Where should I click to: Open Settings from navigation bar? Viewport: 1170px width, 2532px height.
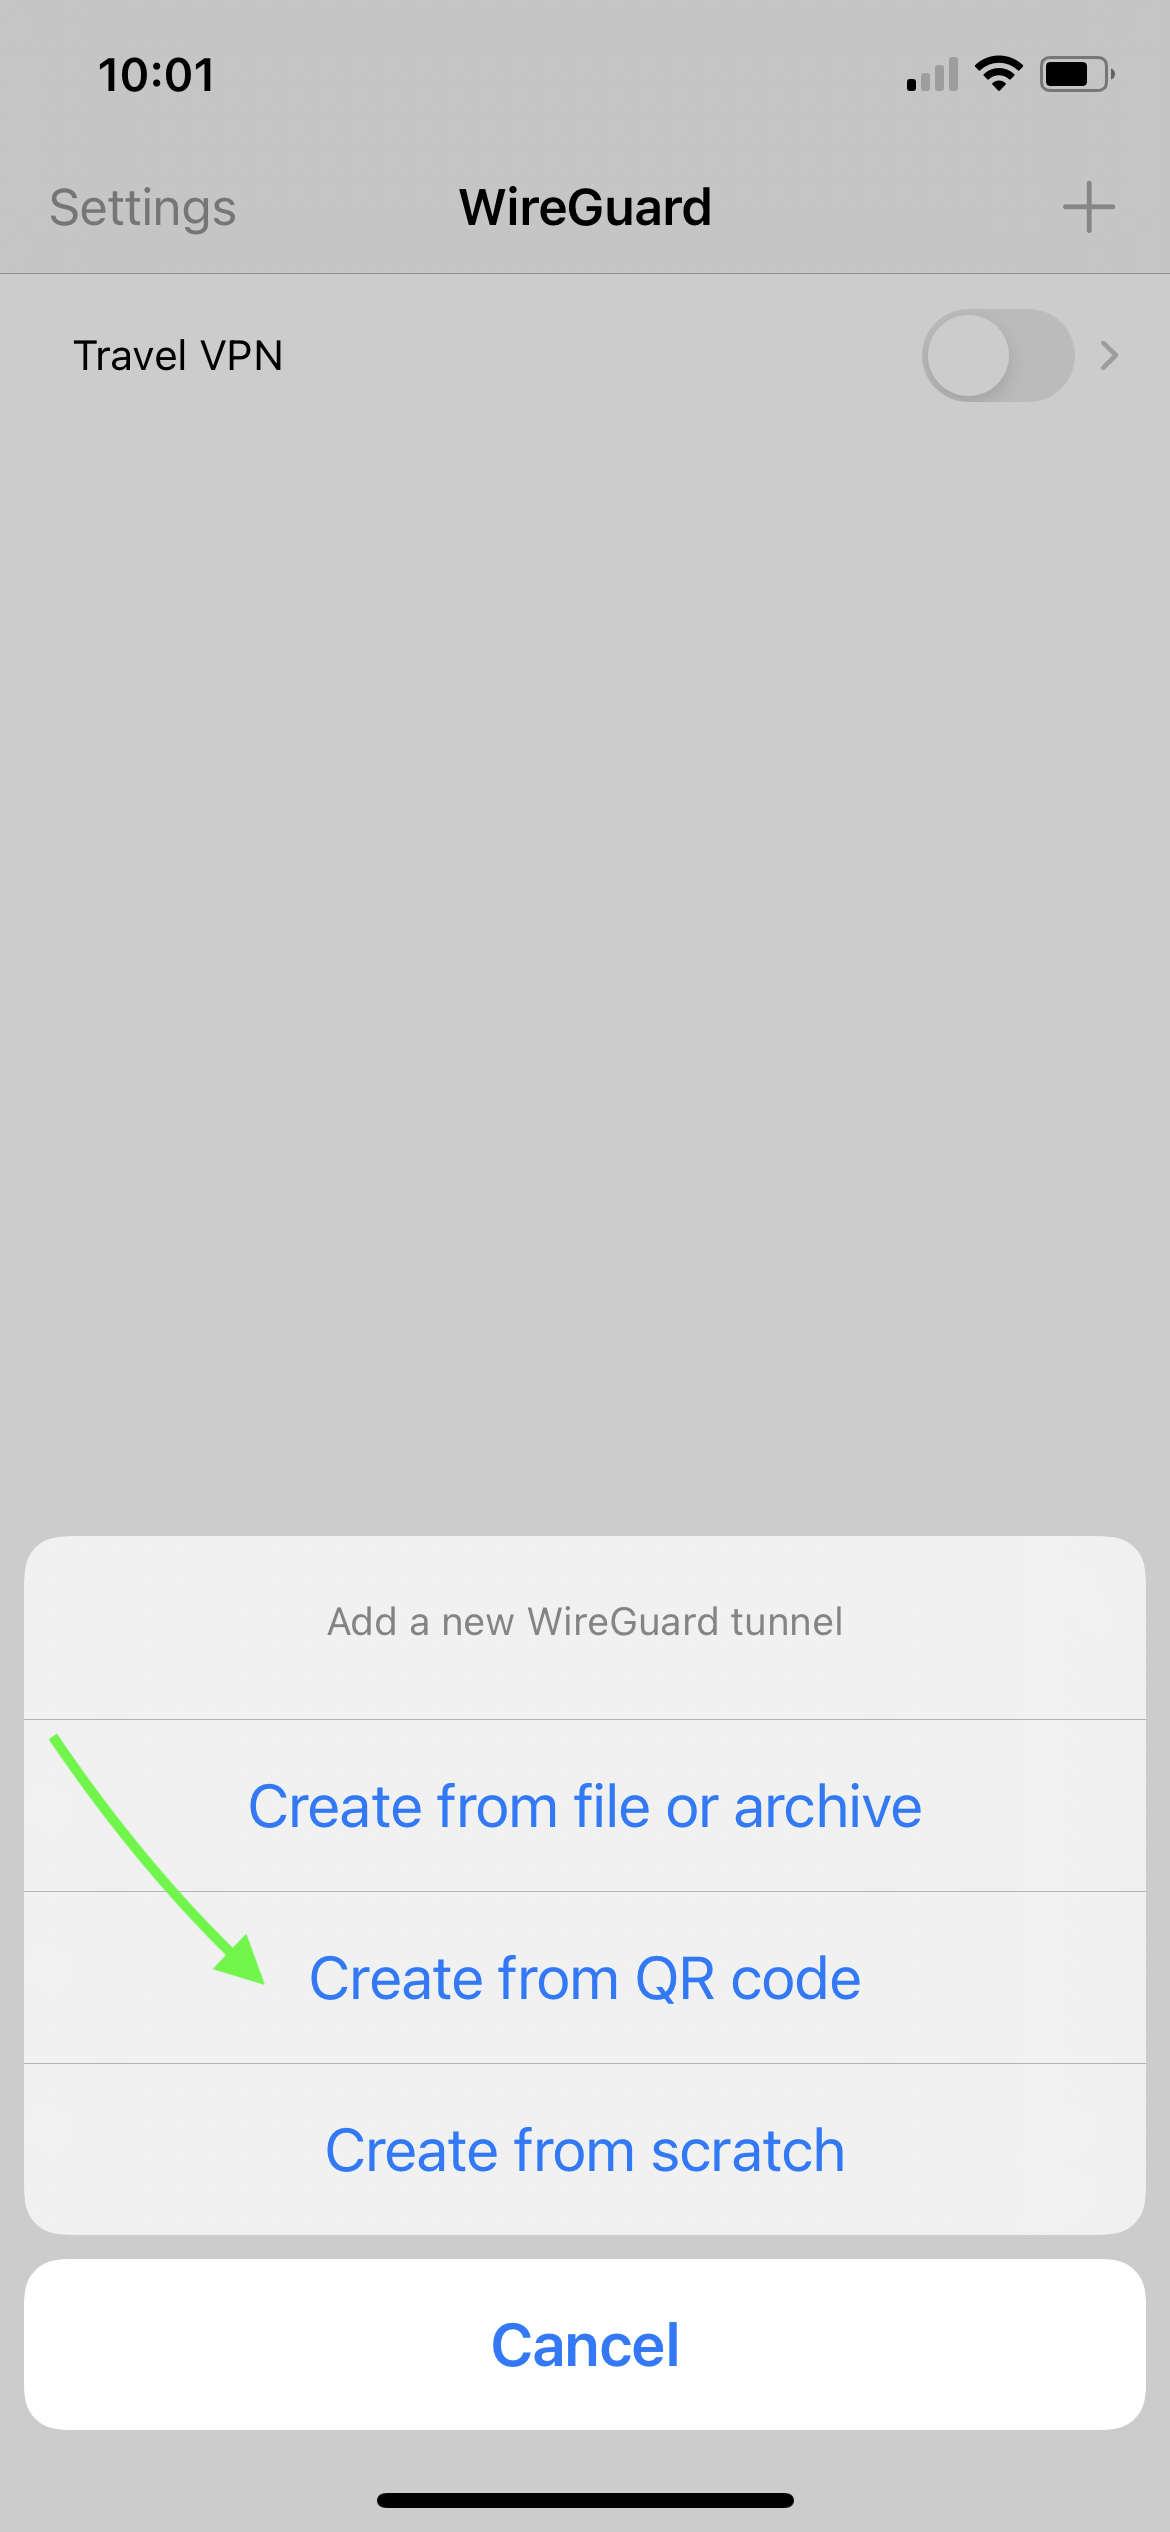coord(143,208)
